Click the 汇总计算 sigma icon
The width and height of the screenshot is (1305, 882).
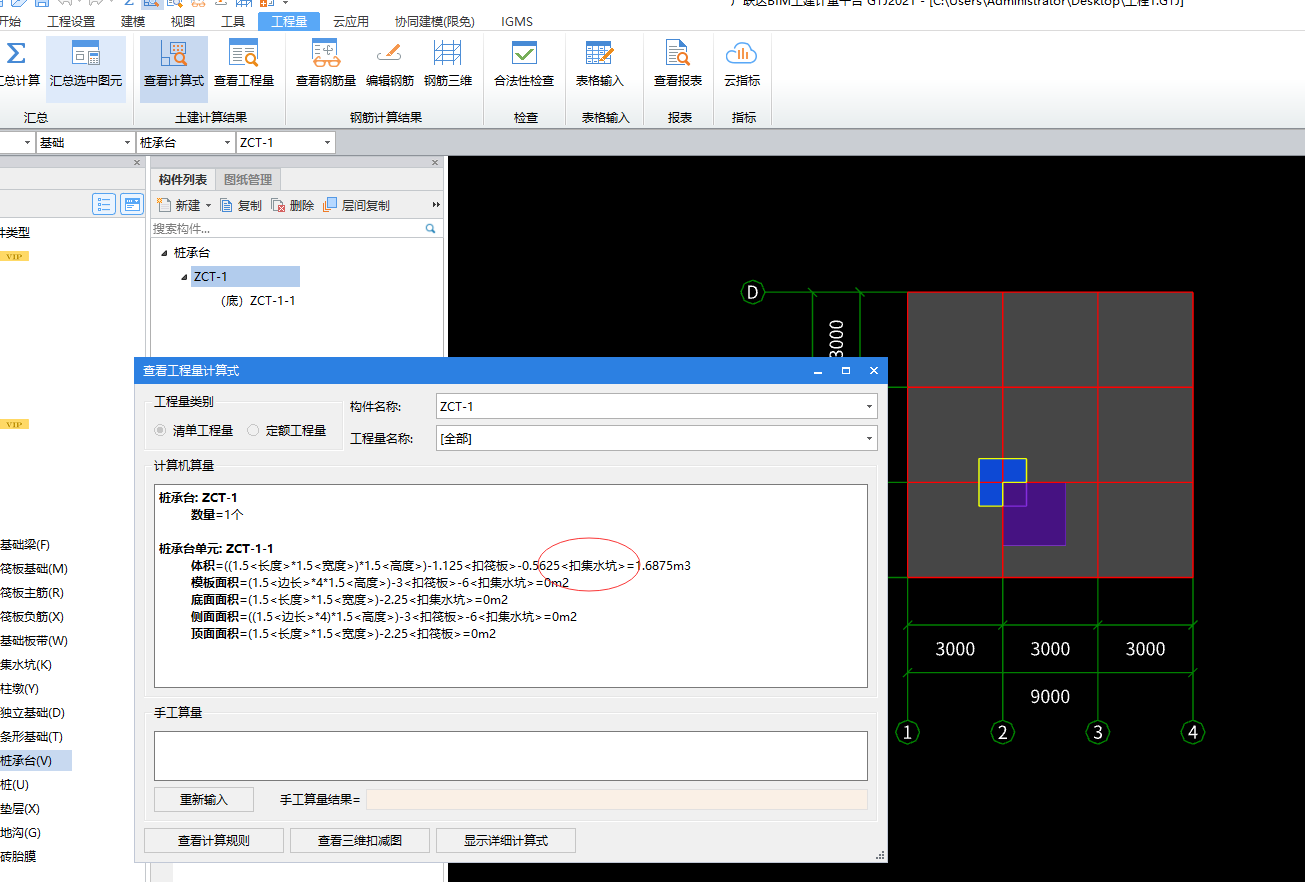click(16, 54)
